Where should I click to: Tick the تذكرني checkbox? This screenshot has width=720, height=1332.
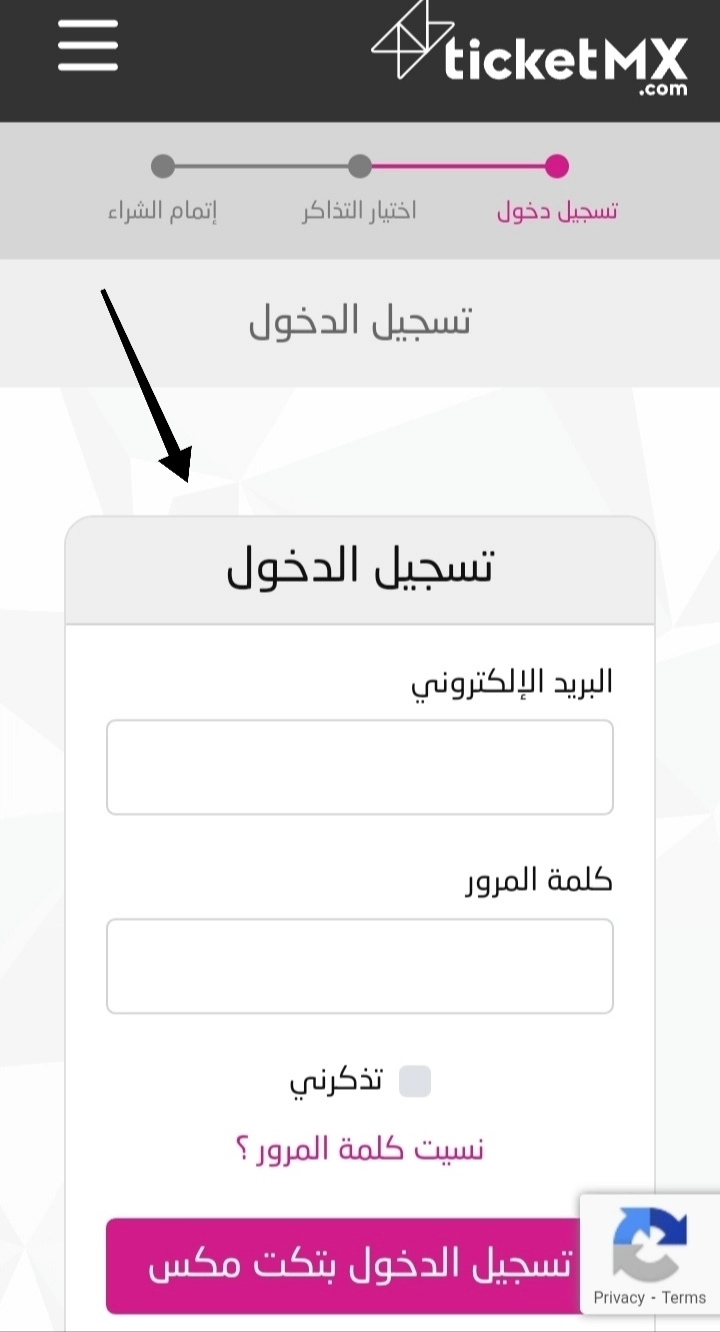point(415,1081)
